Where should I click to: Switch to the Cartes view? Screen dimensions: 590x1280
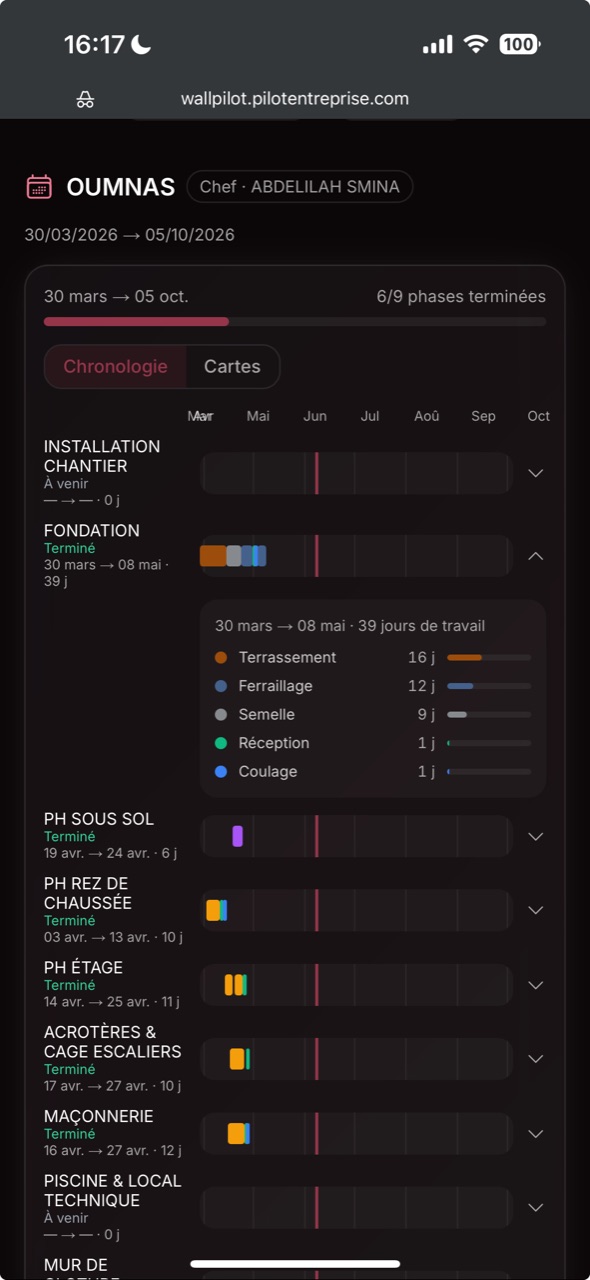(x=232, y=367)
